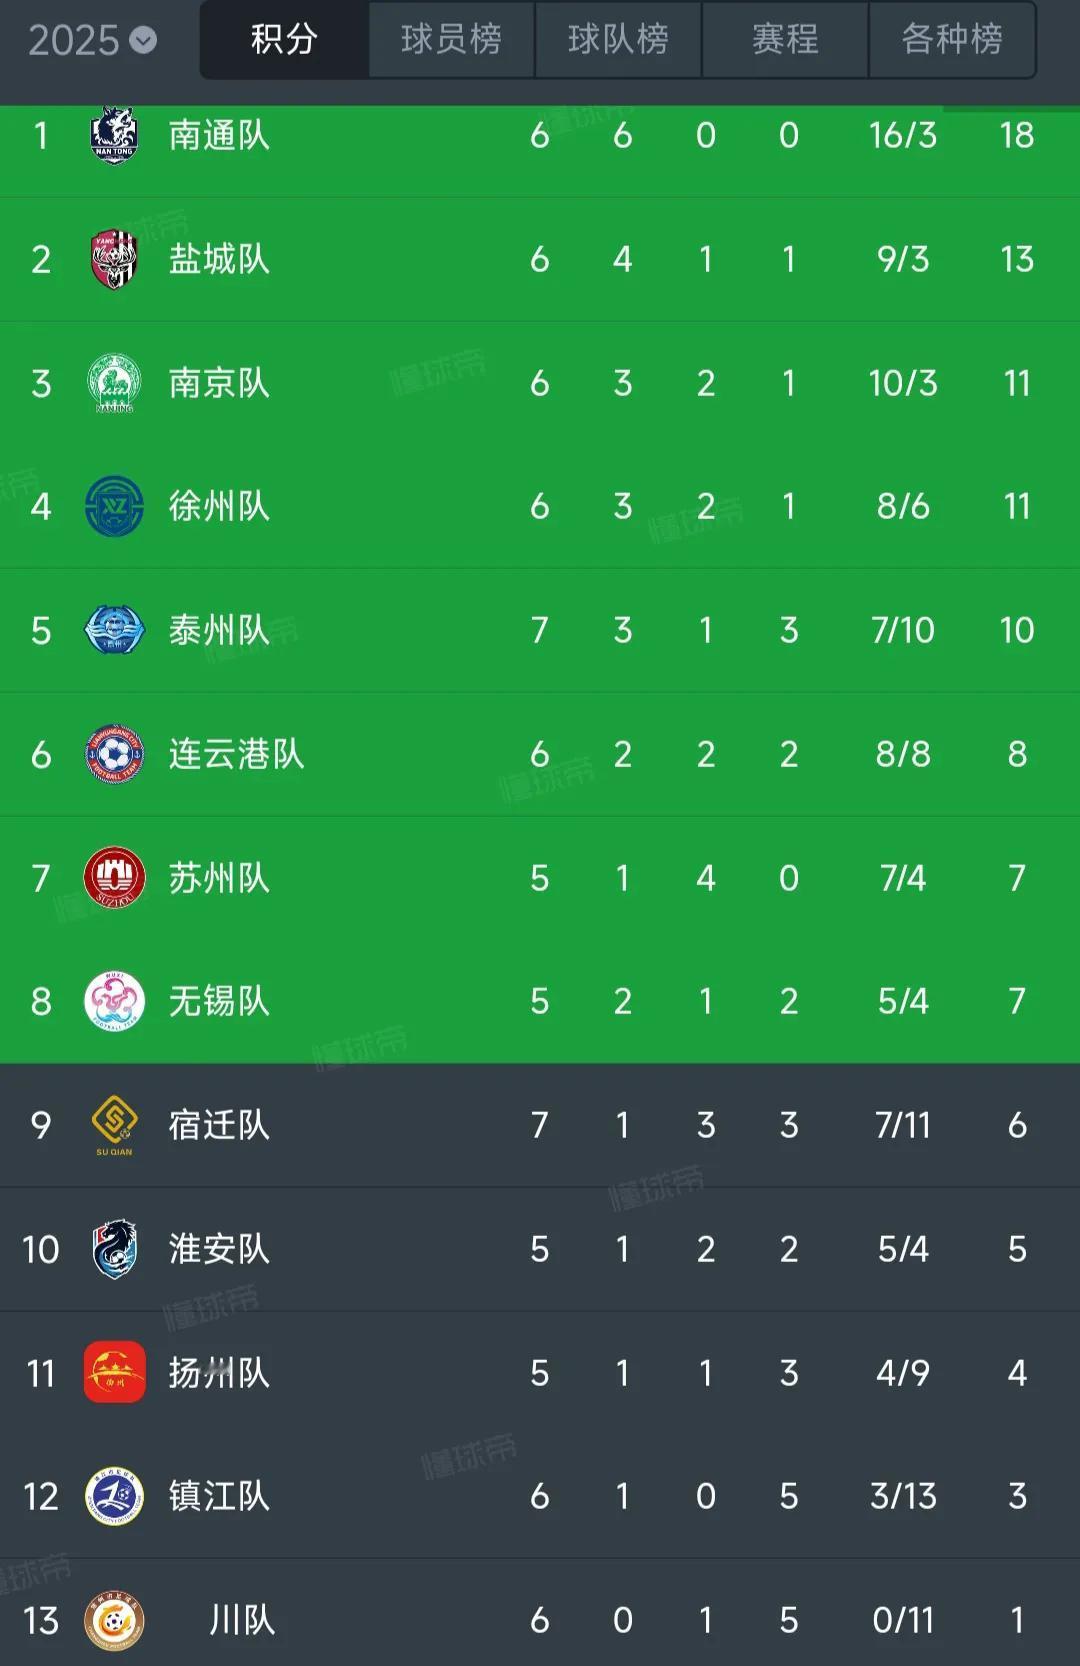Tap the 苏州队 red circular logo
Image resolution: width=1080 pixels, height=1666 pixels.
pos(114,878)
